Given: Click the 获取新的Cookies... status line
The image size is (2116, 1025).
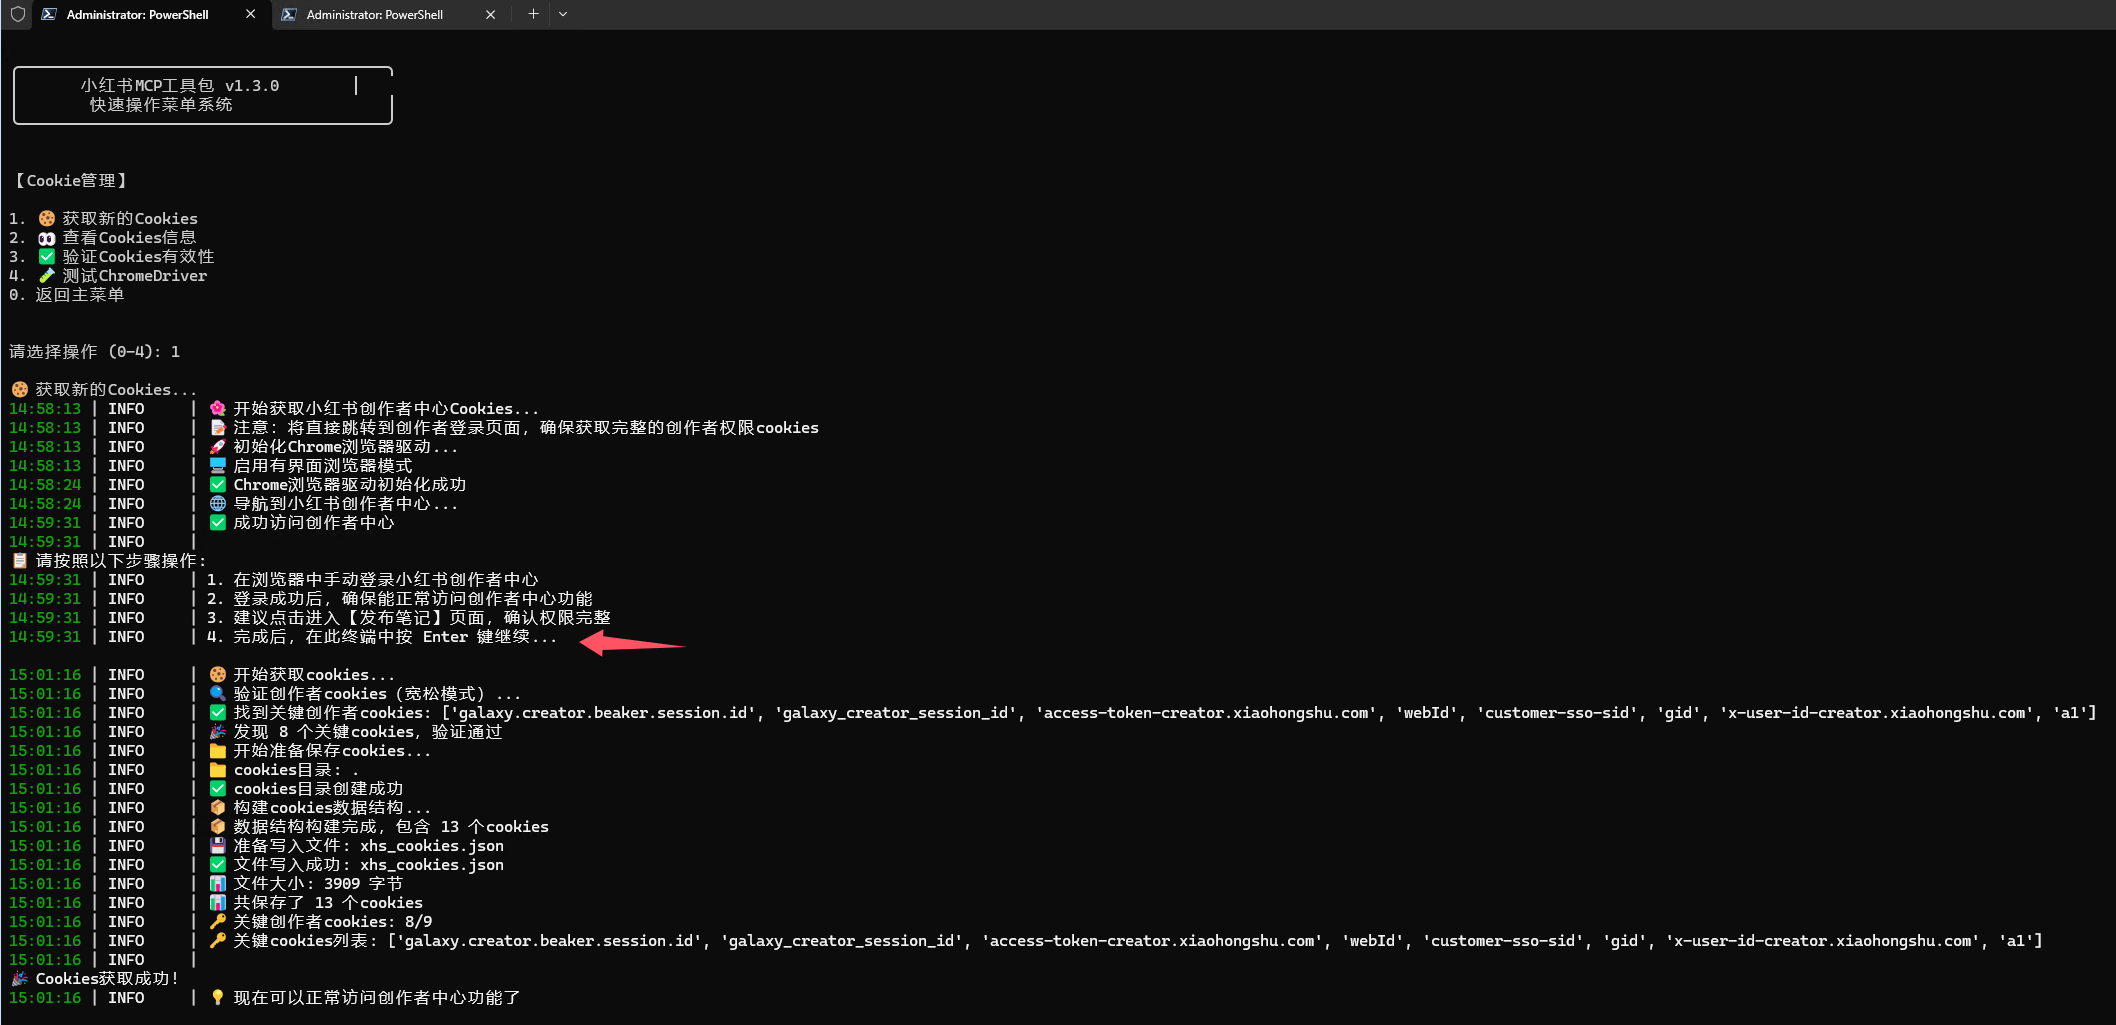Looking at the screenshot, I should [116, 389].
